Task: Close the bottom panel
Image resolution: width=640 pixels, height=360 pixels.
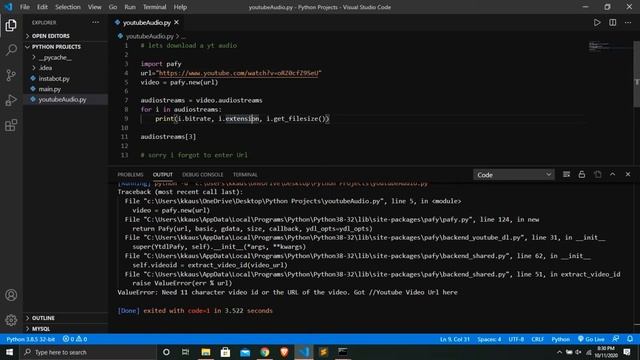Action: [628, 174]
